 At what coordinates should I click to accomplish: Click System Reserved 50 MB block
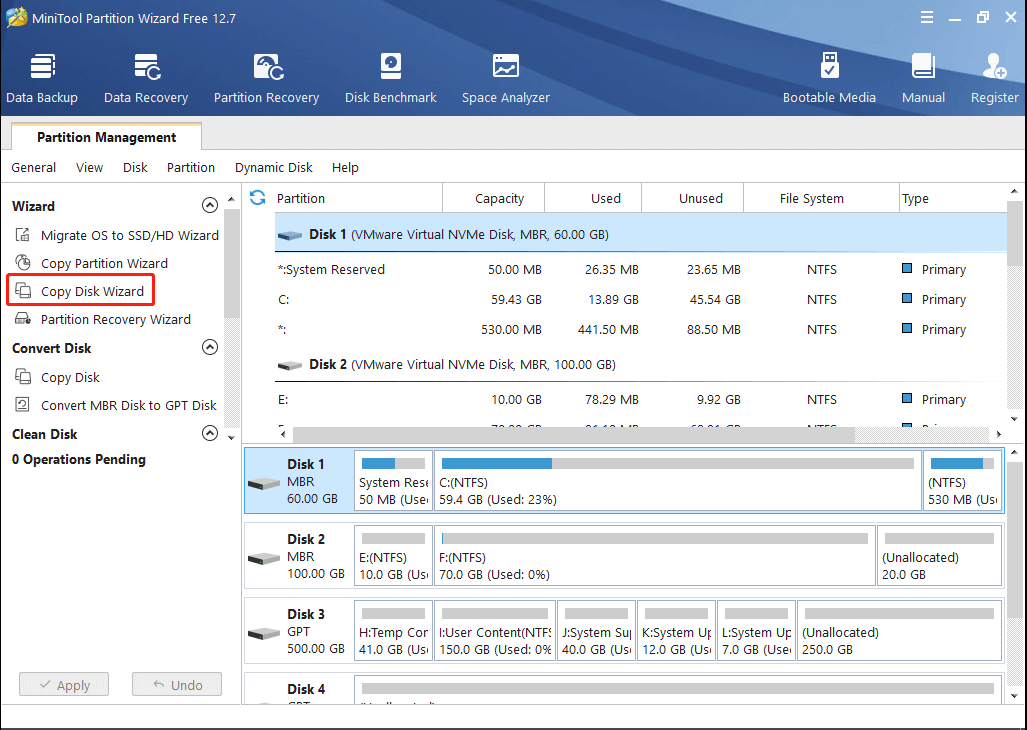[393, 481]
